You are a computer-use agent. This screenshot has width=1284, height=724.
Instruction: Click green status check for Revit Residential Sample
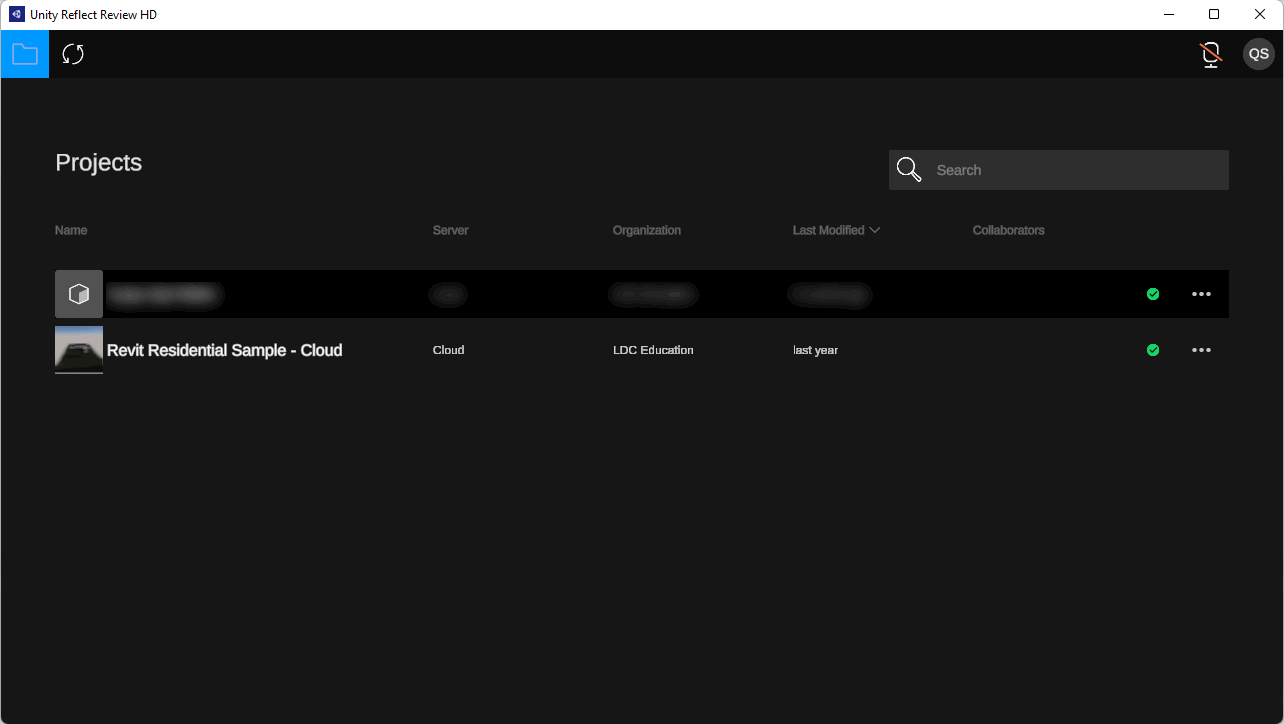[x=1153, y=350]
